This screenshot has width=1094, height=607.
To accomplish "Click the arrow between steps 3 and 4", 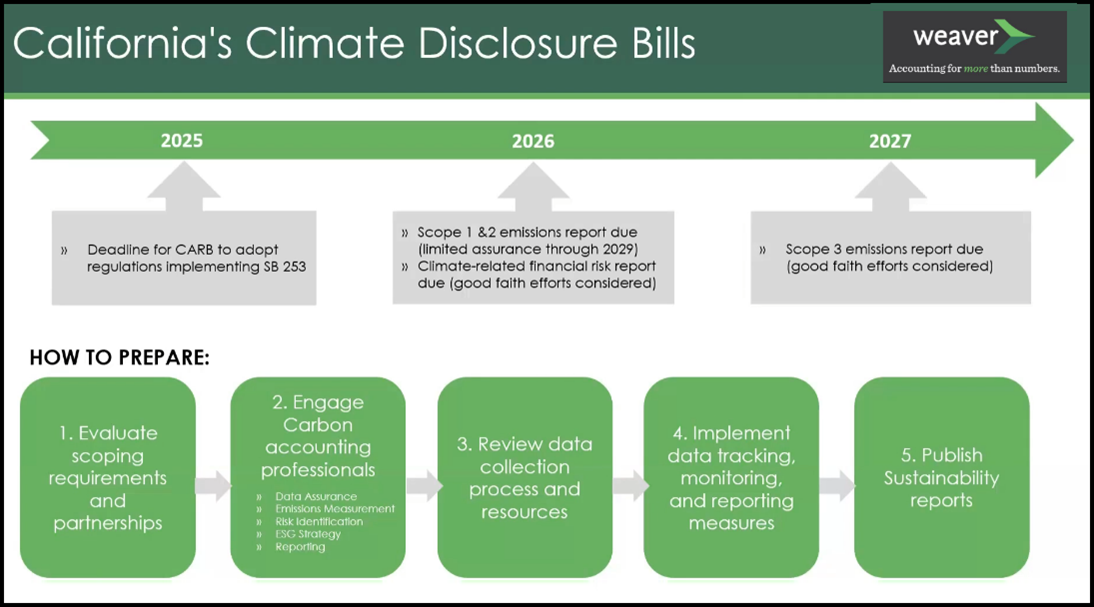I will click(x=628, y=487).
